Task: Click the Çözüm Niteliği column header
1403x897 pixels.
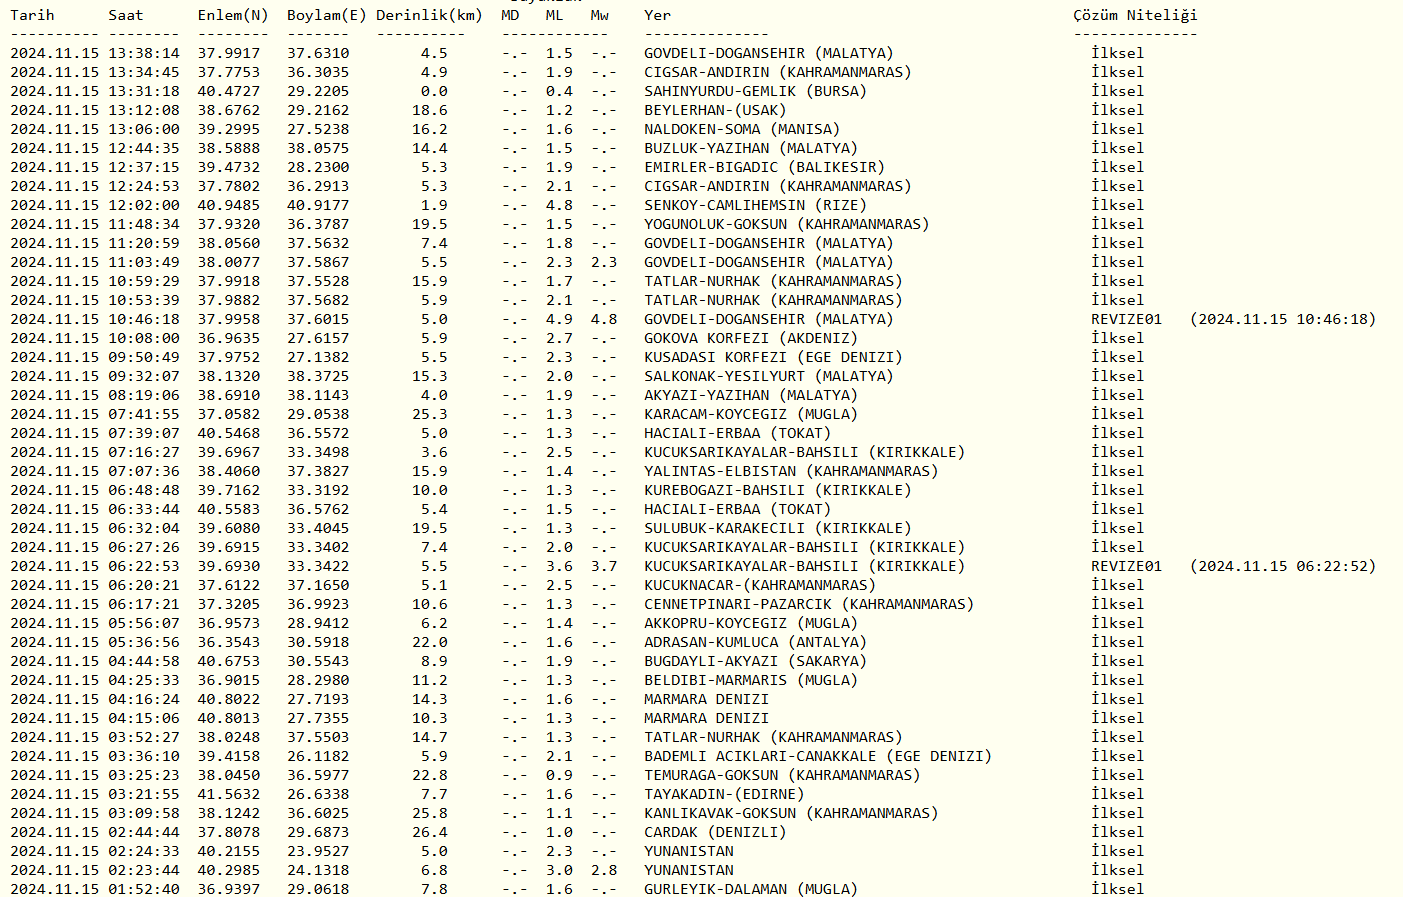Action: [x=1135, y=15]
